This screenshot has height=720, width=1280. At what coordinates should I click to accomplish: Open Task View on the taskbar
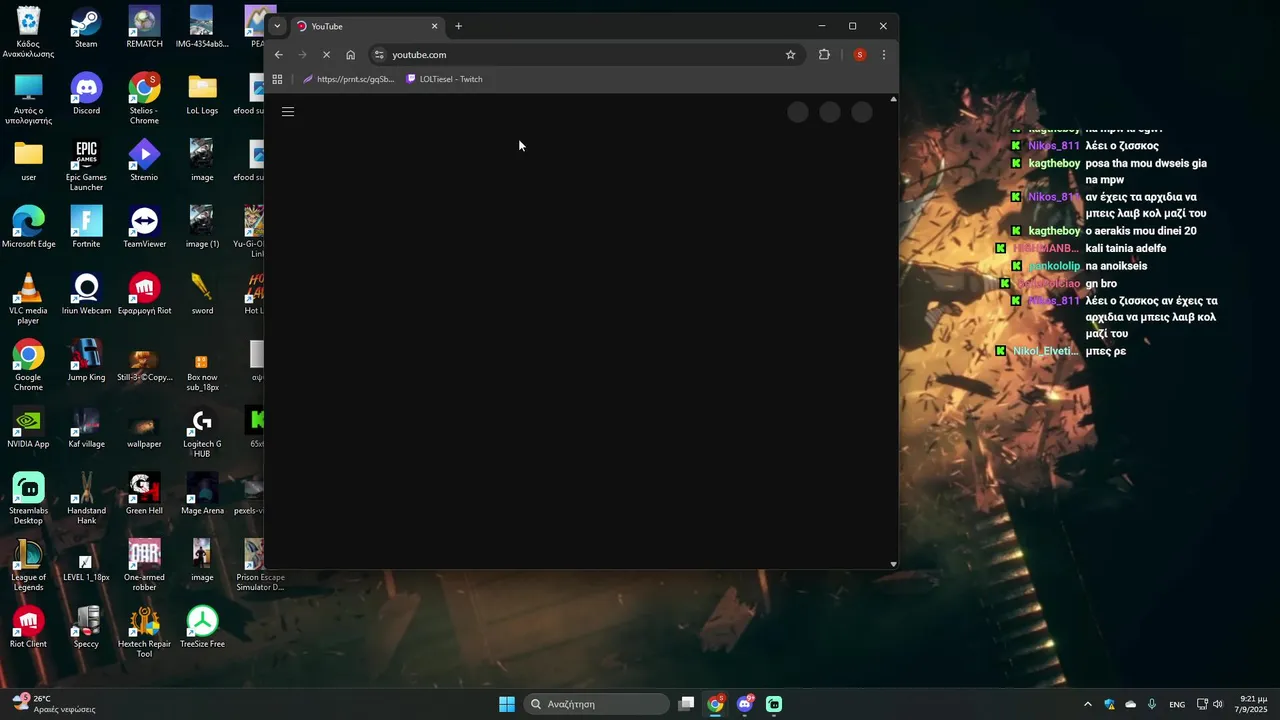[x=686, y=704]
